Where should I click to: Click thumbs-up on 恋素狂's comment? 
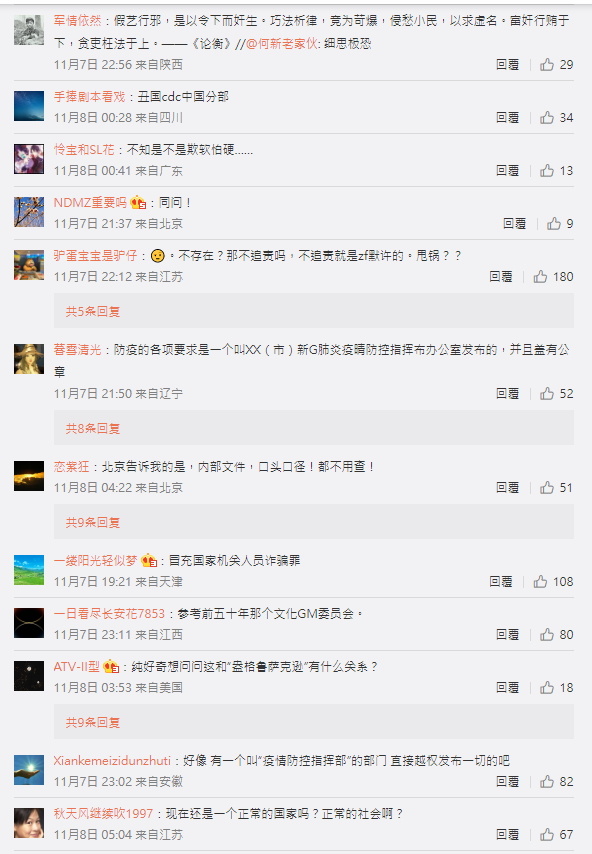[x=556, y=487]
